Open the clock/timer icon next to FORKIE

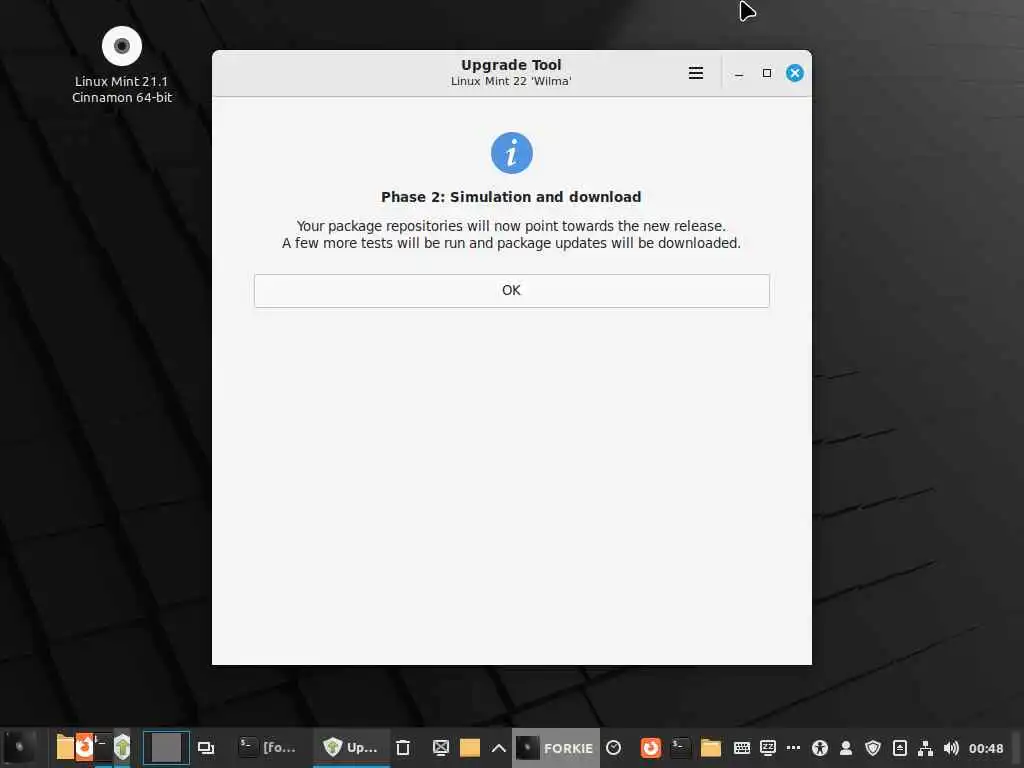coord(613,748)
